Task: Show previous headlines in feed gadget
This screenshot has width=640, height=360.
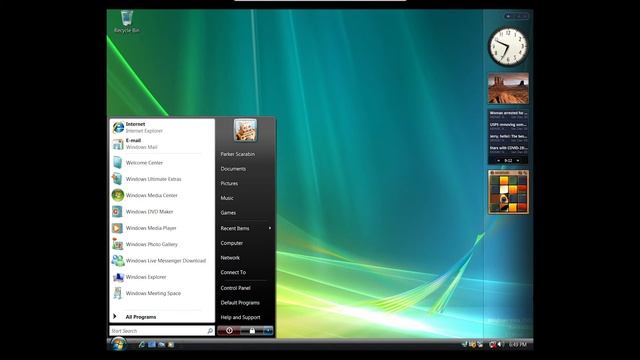Action: pos(498,160)
